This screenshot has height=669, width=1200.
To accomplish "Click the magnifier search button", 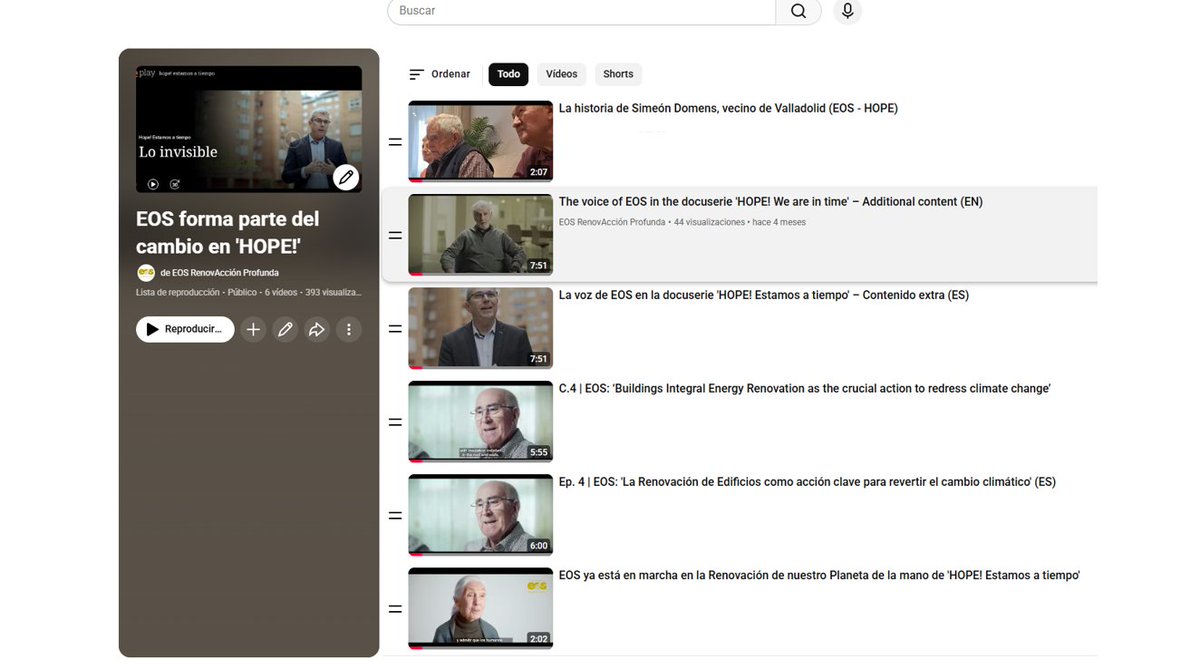I will (798, 11).
